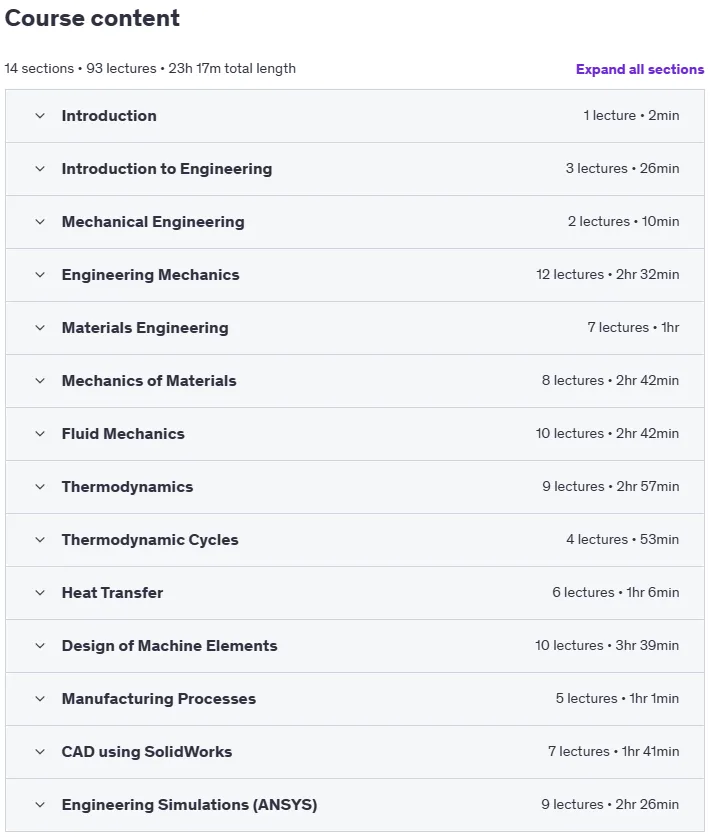710x837 pixels.
Task: Click chevron beside Thermodynamic Cycles
Action: [40, 540]
